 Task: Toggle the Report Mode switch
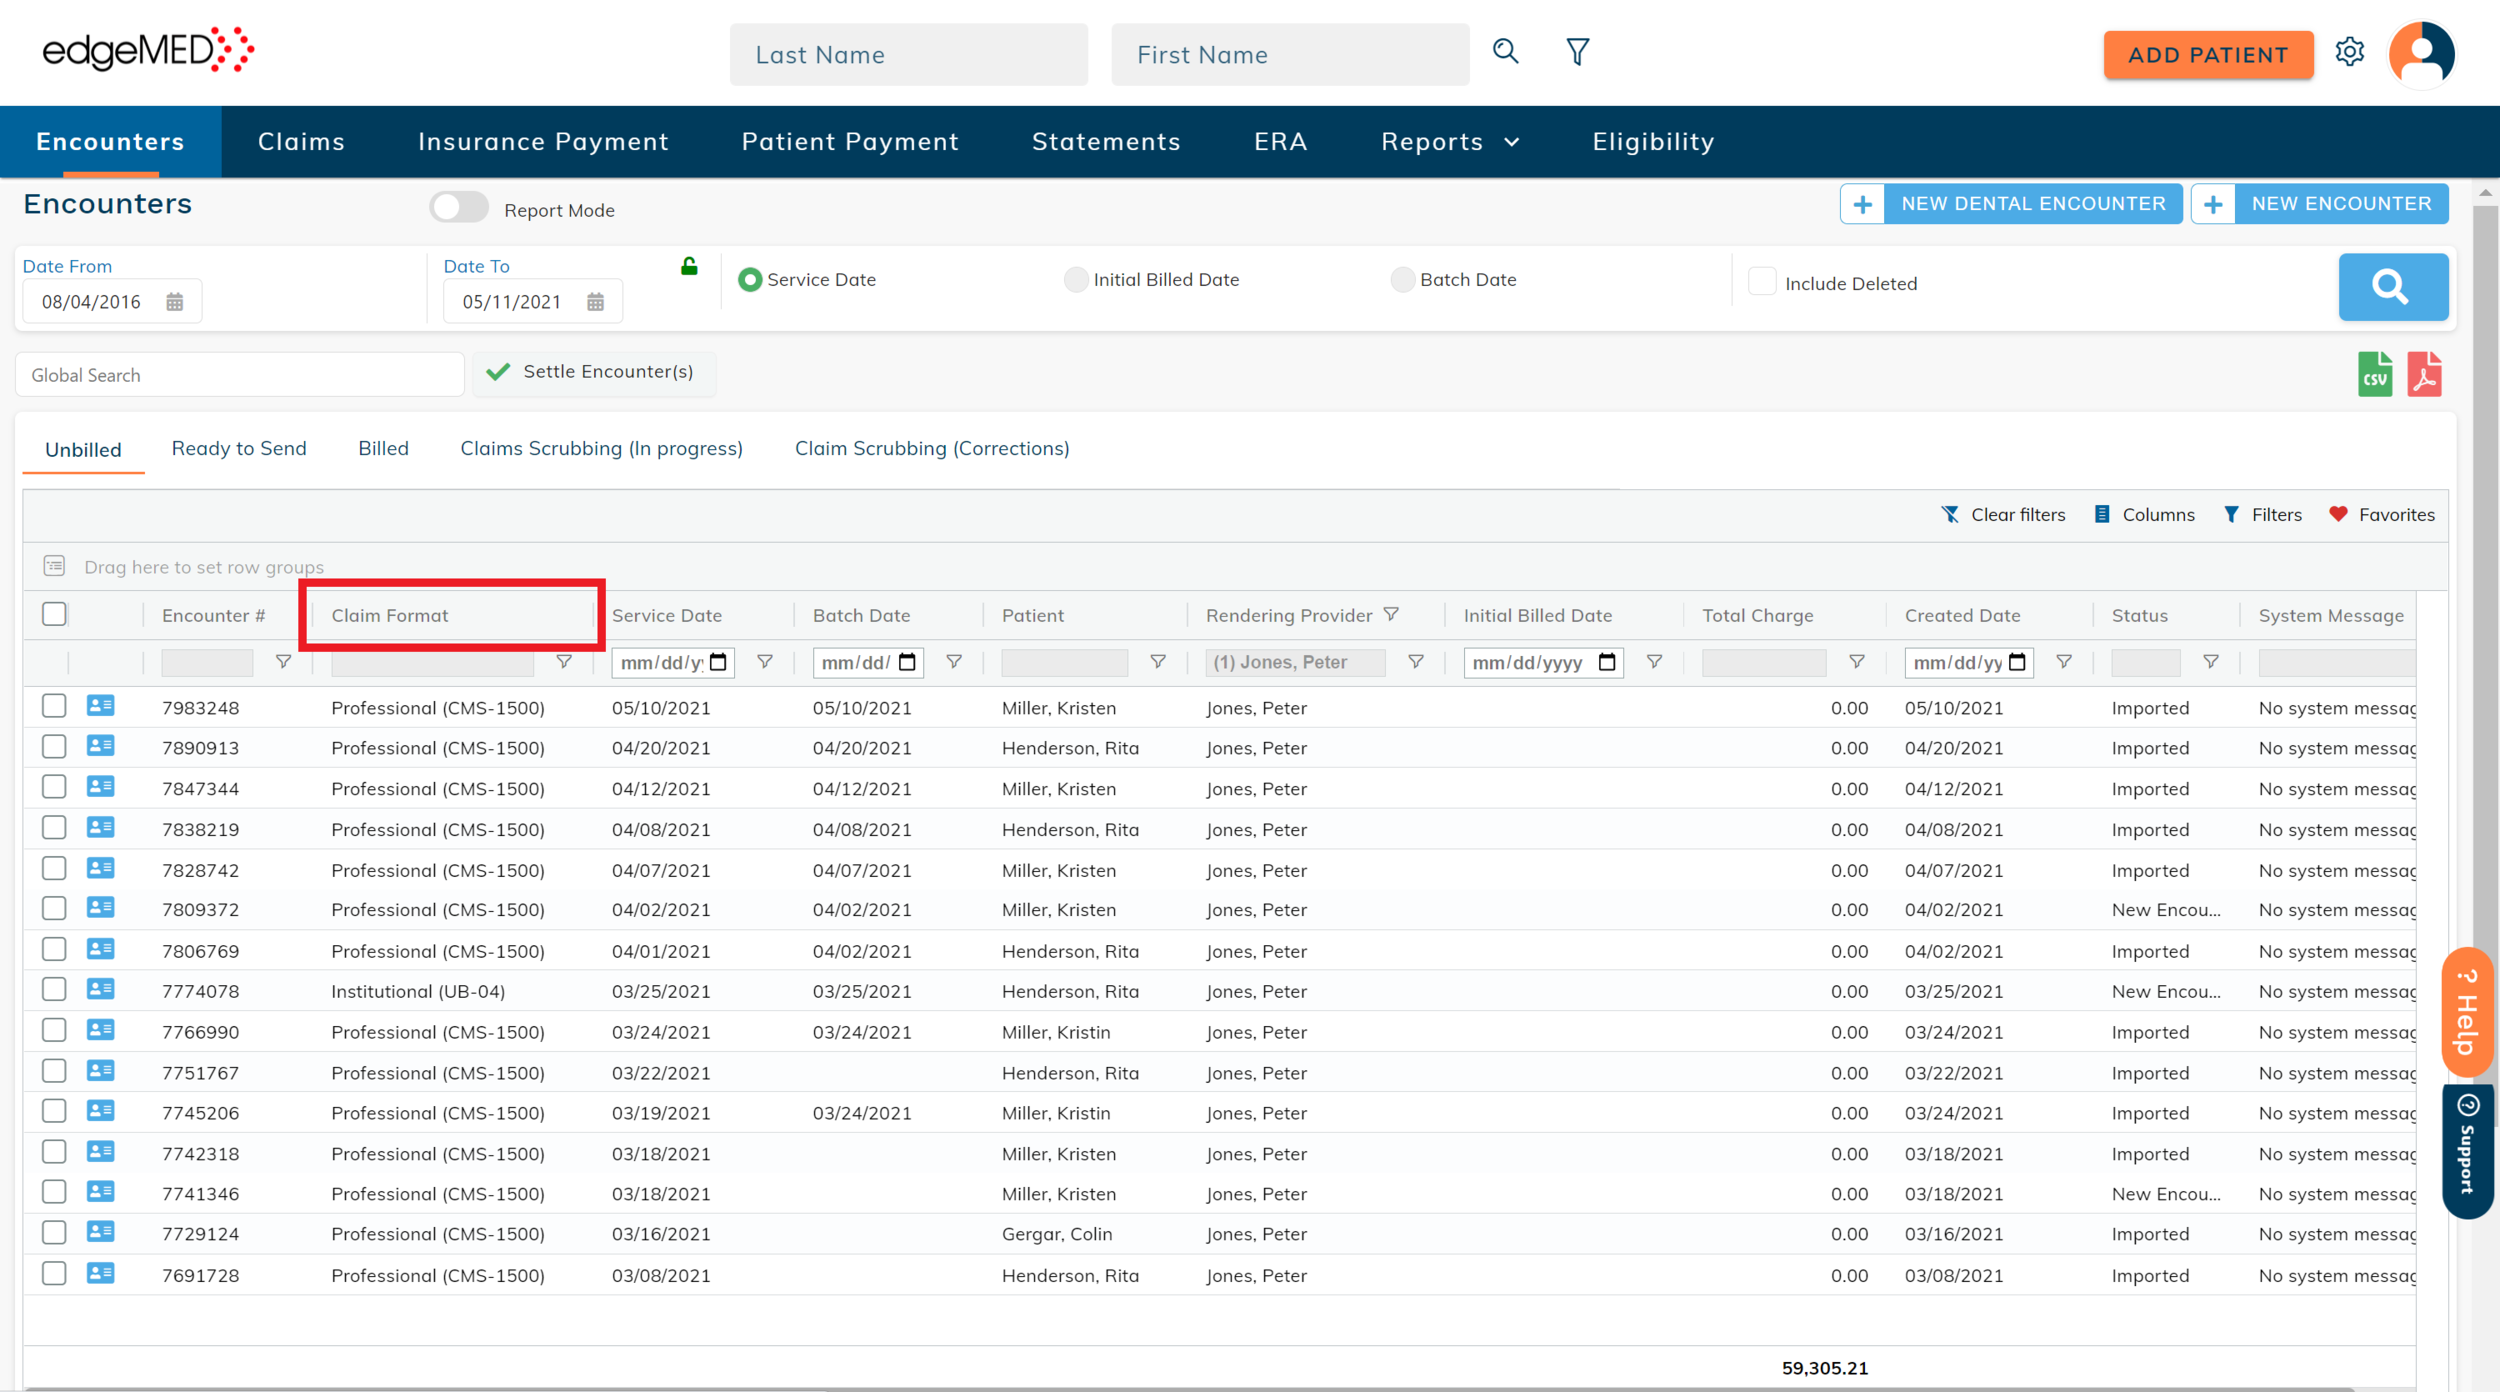pos(459,208)
